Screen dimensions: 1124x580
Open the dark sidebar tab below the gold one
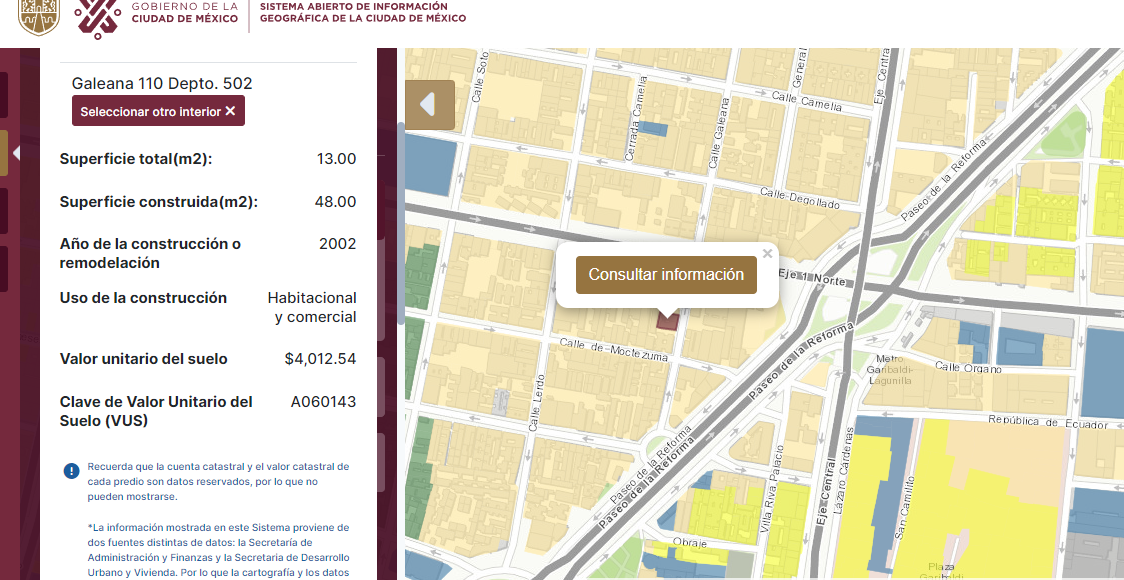click(4, 211)
